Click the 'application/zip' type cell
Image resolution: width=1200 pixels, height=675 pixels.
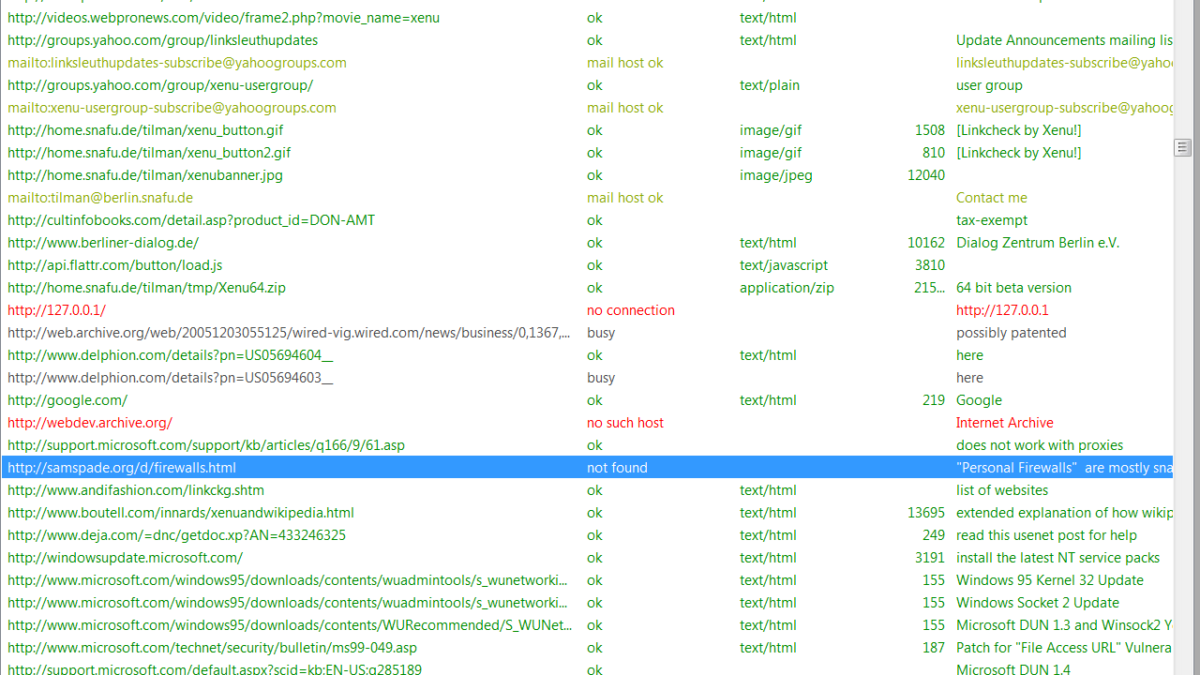[x=787, y=288]
